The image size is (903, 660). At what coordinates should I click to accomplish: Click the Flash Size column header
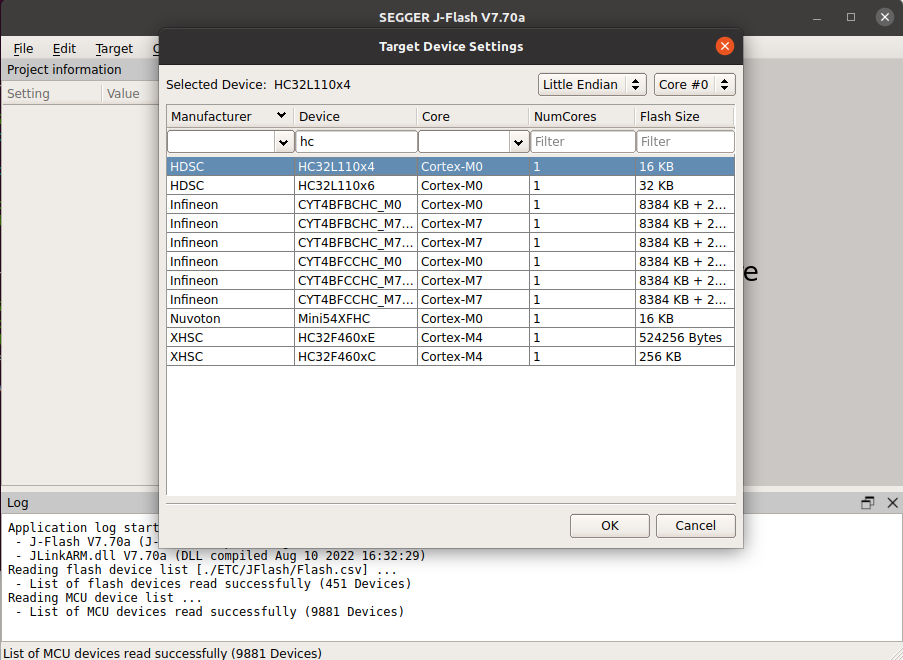click(685, 116)
